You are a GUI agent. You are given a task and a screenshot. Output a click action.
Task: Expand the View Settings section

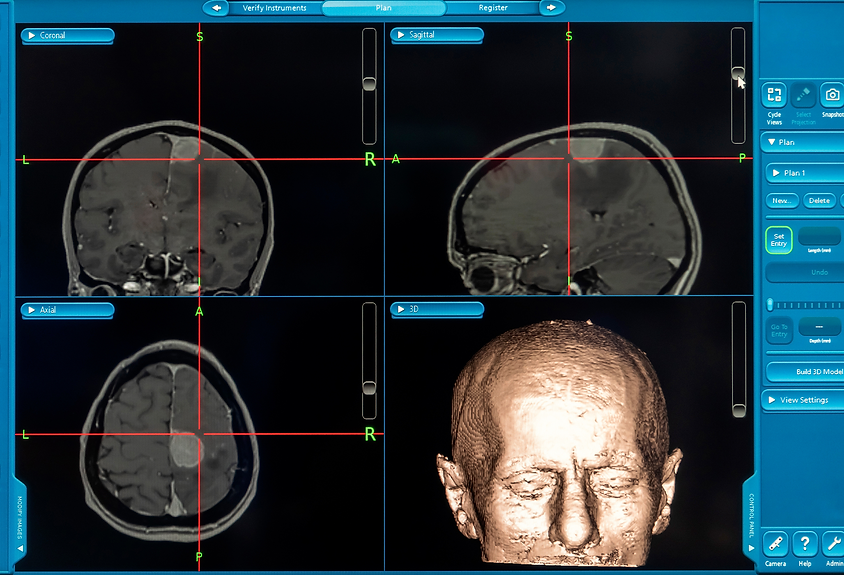tap(803, 400)
